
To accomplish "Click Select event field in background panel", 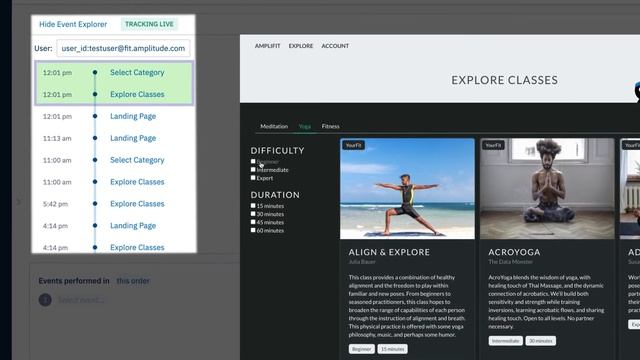I will 81,300.
